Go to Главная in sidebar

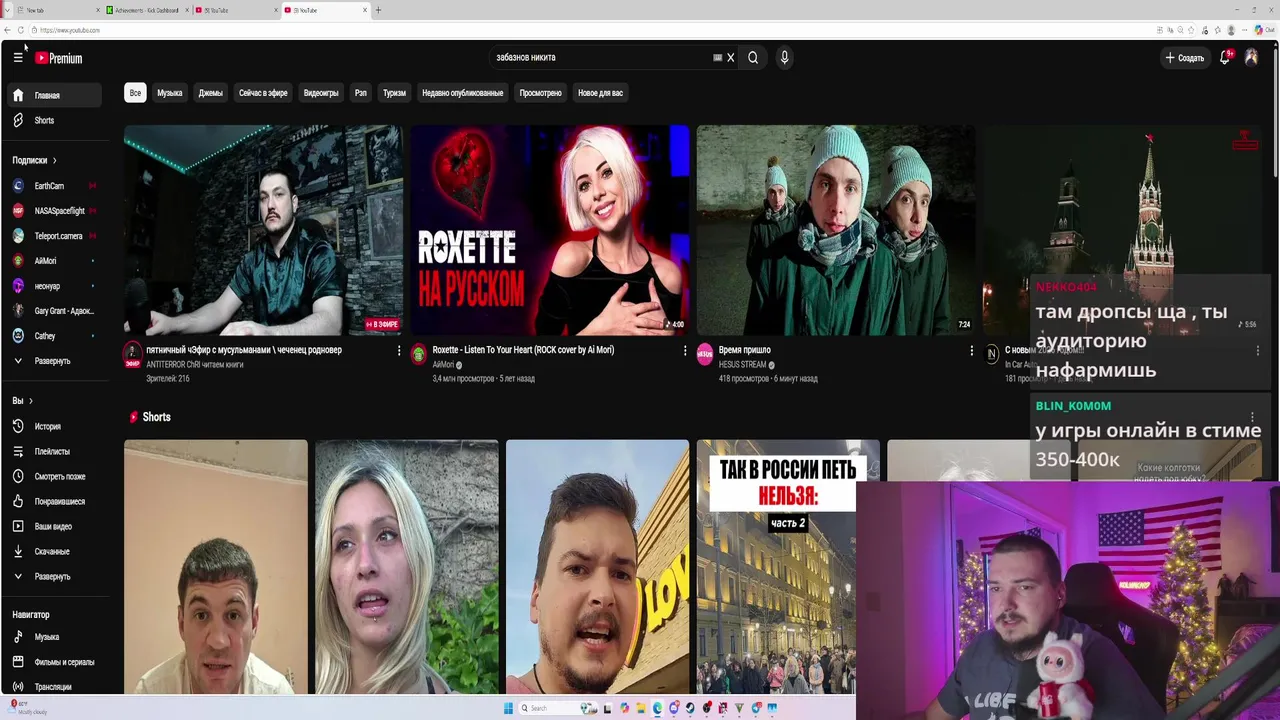coord(54,95)
